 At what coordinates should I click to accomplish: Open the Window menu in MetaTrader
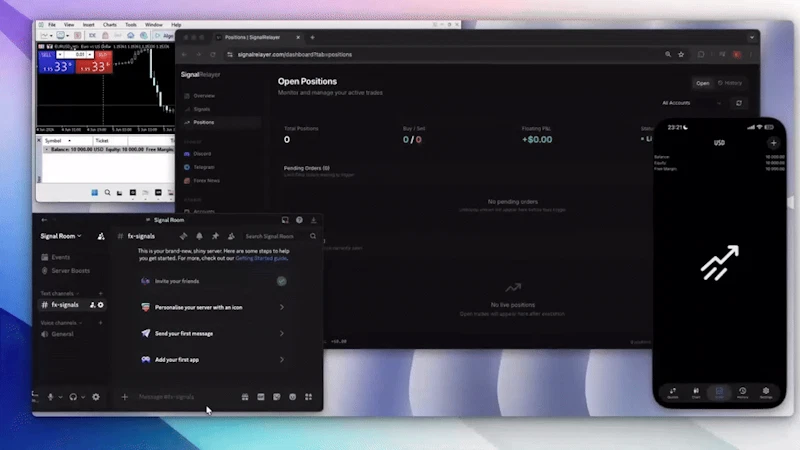(x=154, y=24)
